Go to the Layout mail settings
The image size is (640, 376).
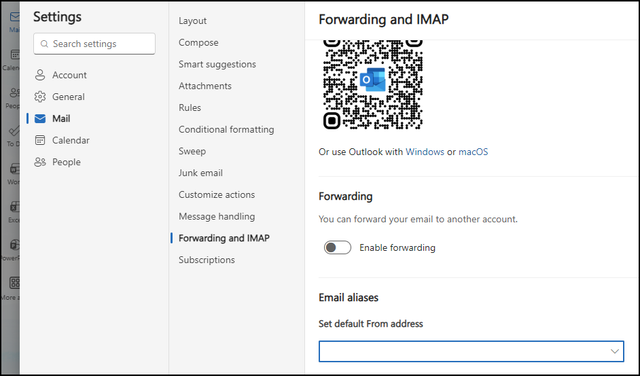192,21
